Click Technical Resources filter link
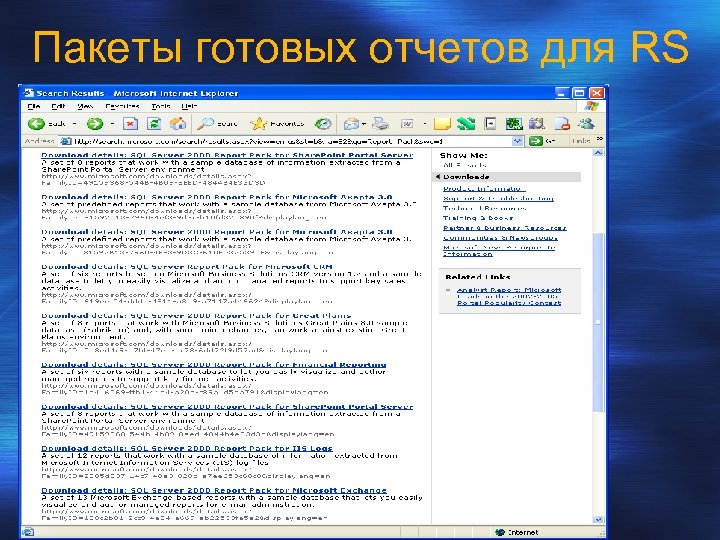Image resolution: width=720 pixels, height=540 pixels. click(484, 208)
